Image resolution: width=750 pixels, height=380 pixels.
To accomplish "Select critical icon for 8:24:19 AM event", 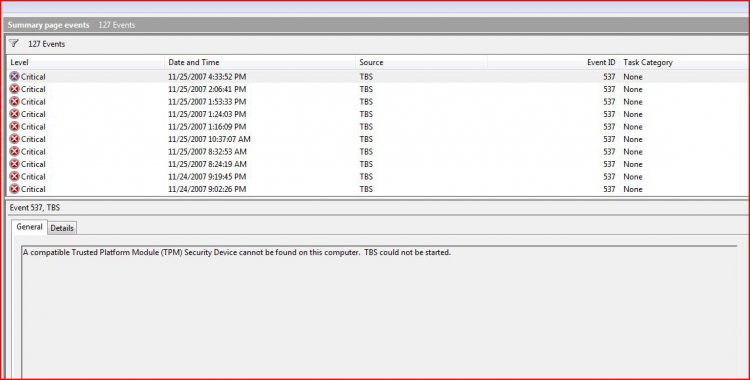I will point(14,164).
